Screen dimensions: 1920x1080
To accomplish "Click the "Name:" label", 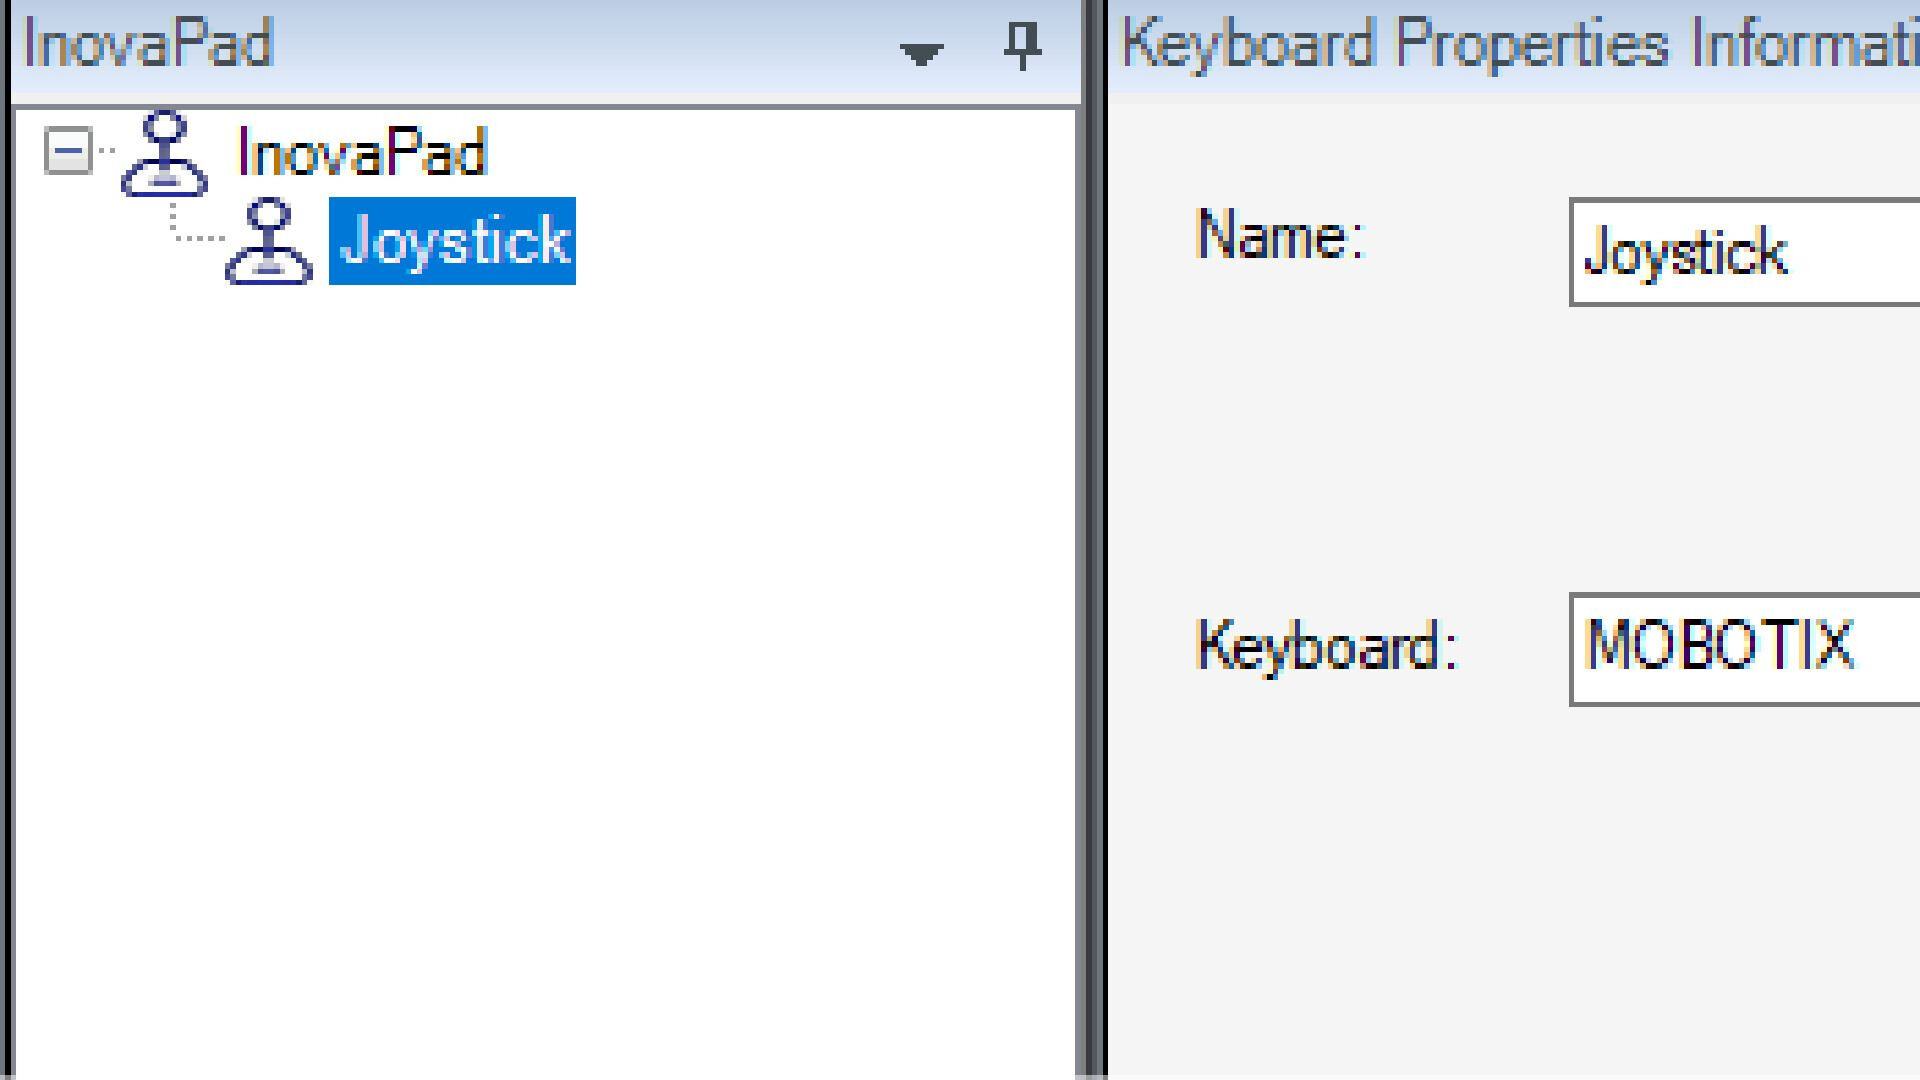I will (x=1280, y=237).
